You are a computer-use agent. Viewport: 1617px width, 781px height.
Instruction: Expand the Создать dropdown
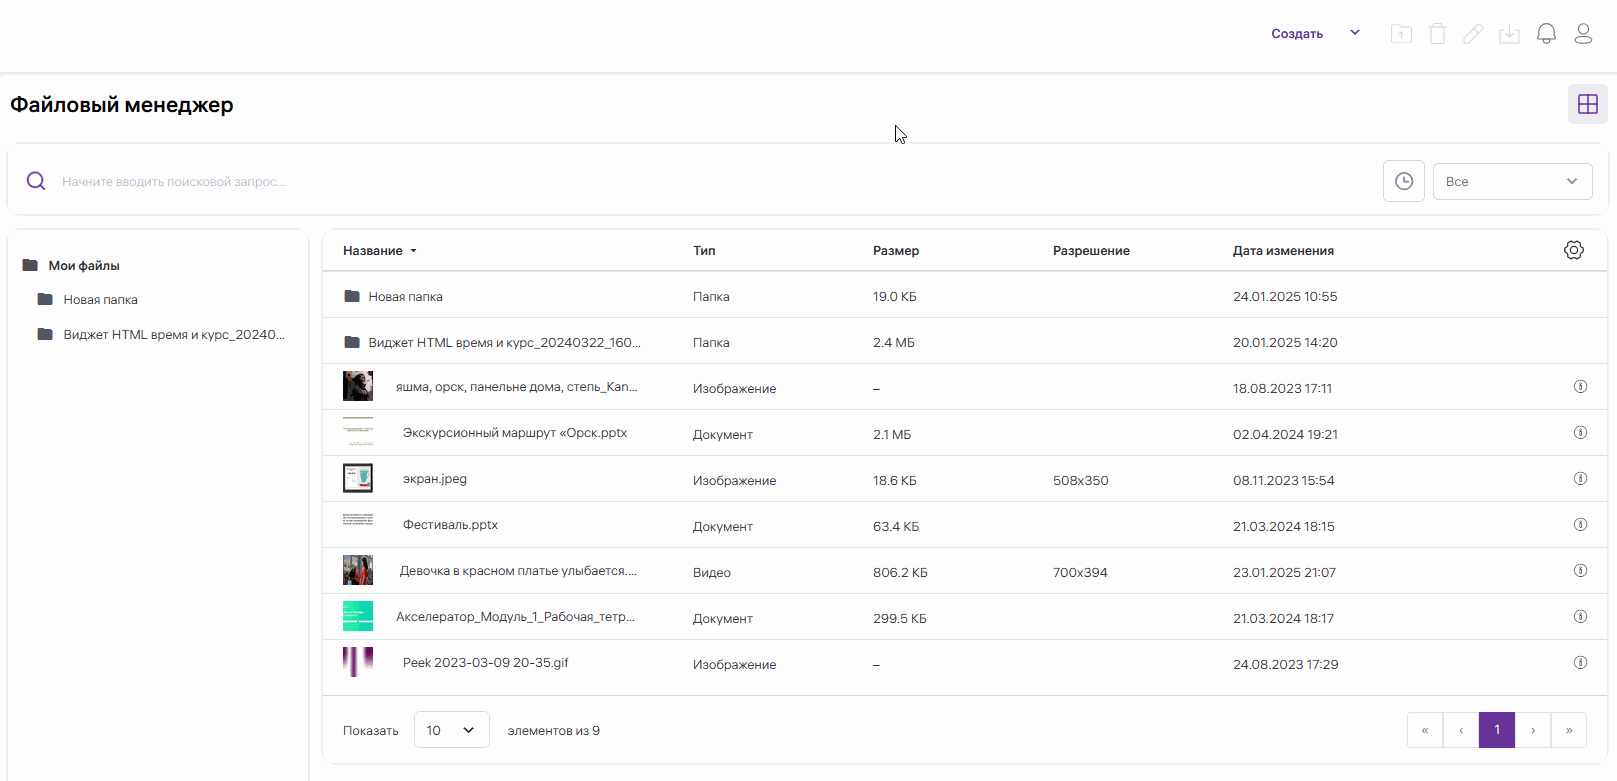tap(1355, 33)
